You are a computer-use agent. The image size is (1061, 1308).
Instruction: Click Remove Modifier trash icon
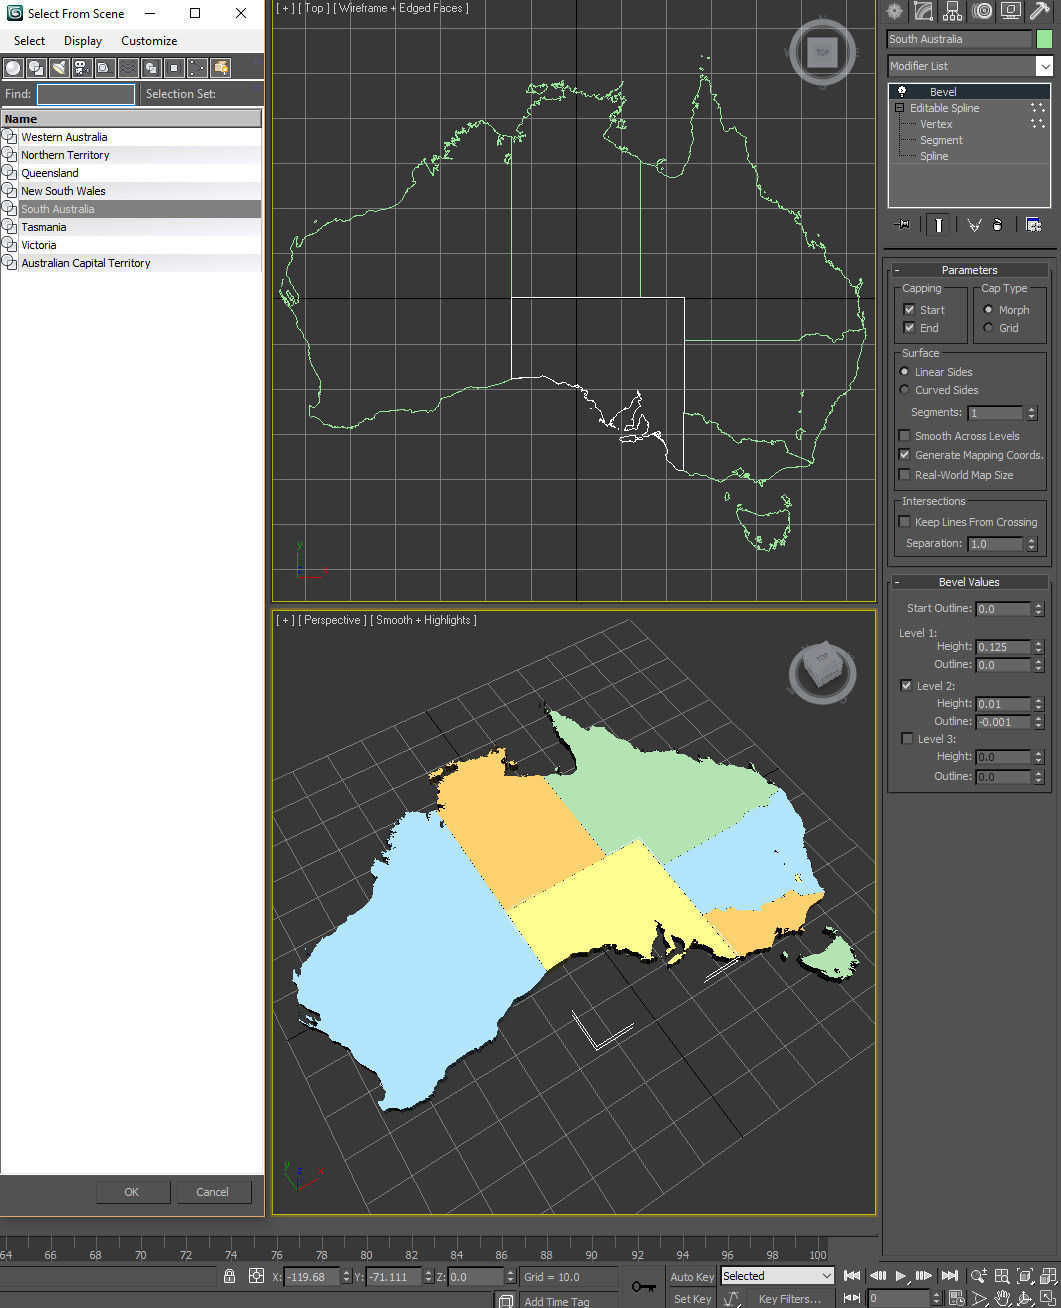click(x=997, y=225)
